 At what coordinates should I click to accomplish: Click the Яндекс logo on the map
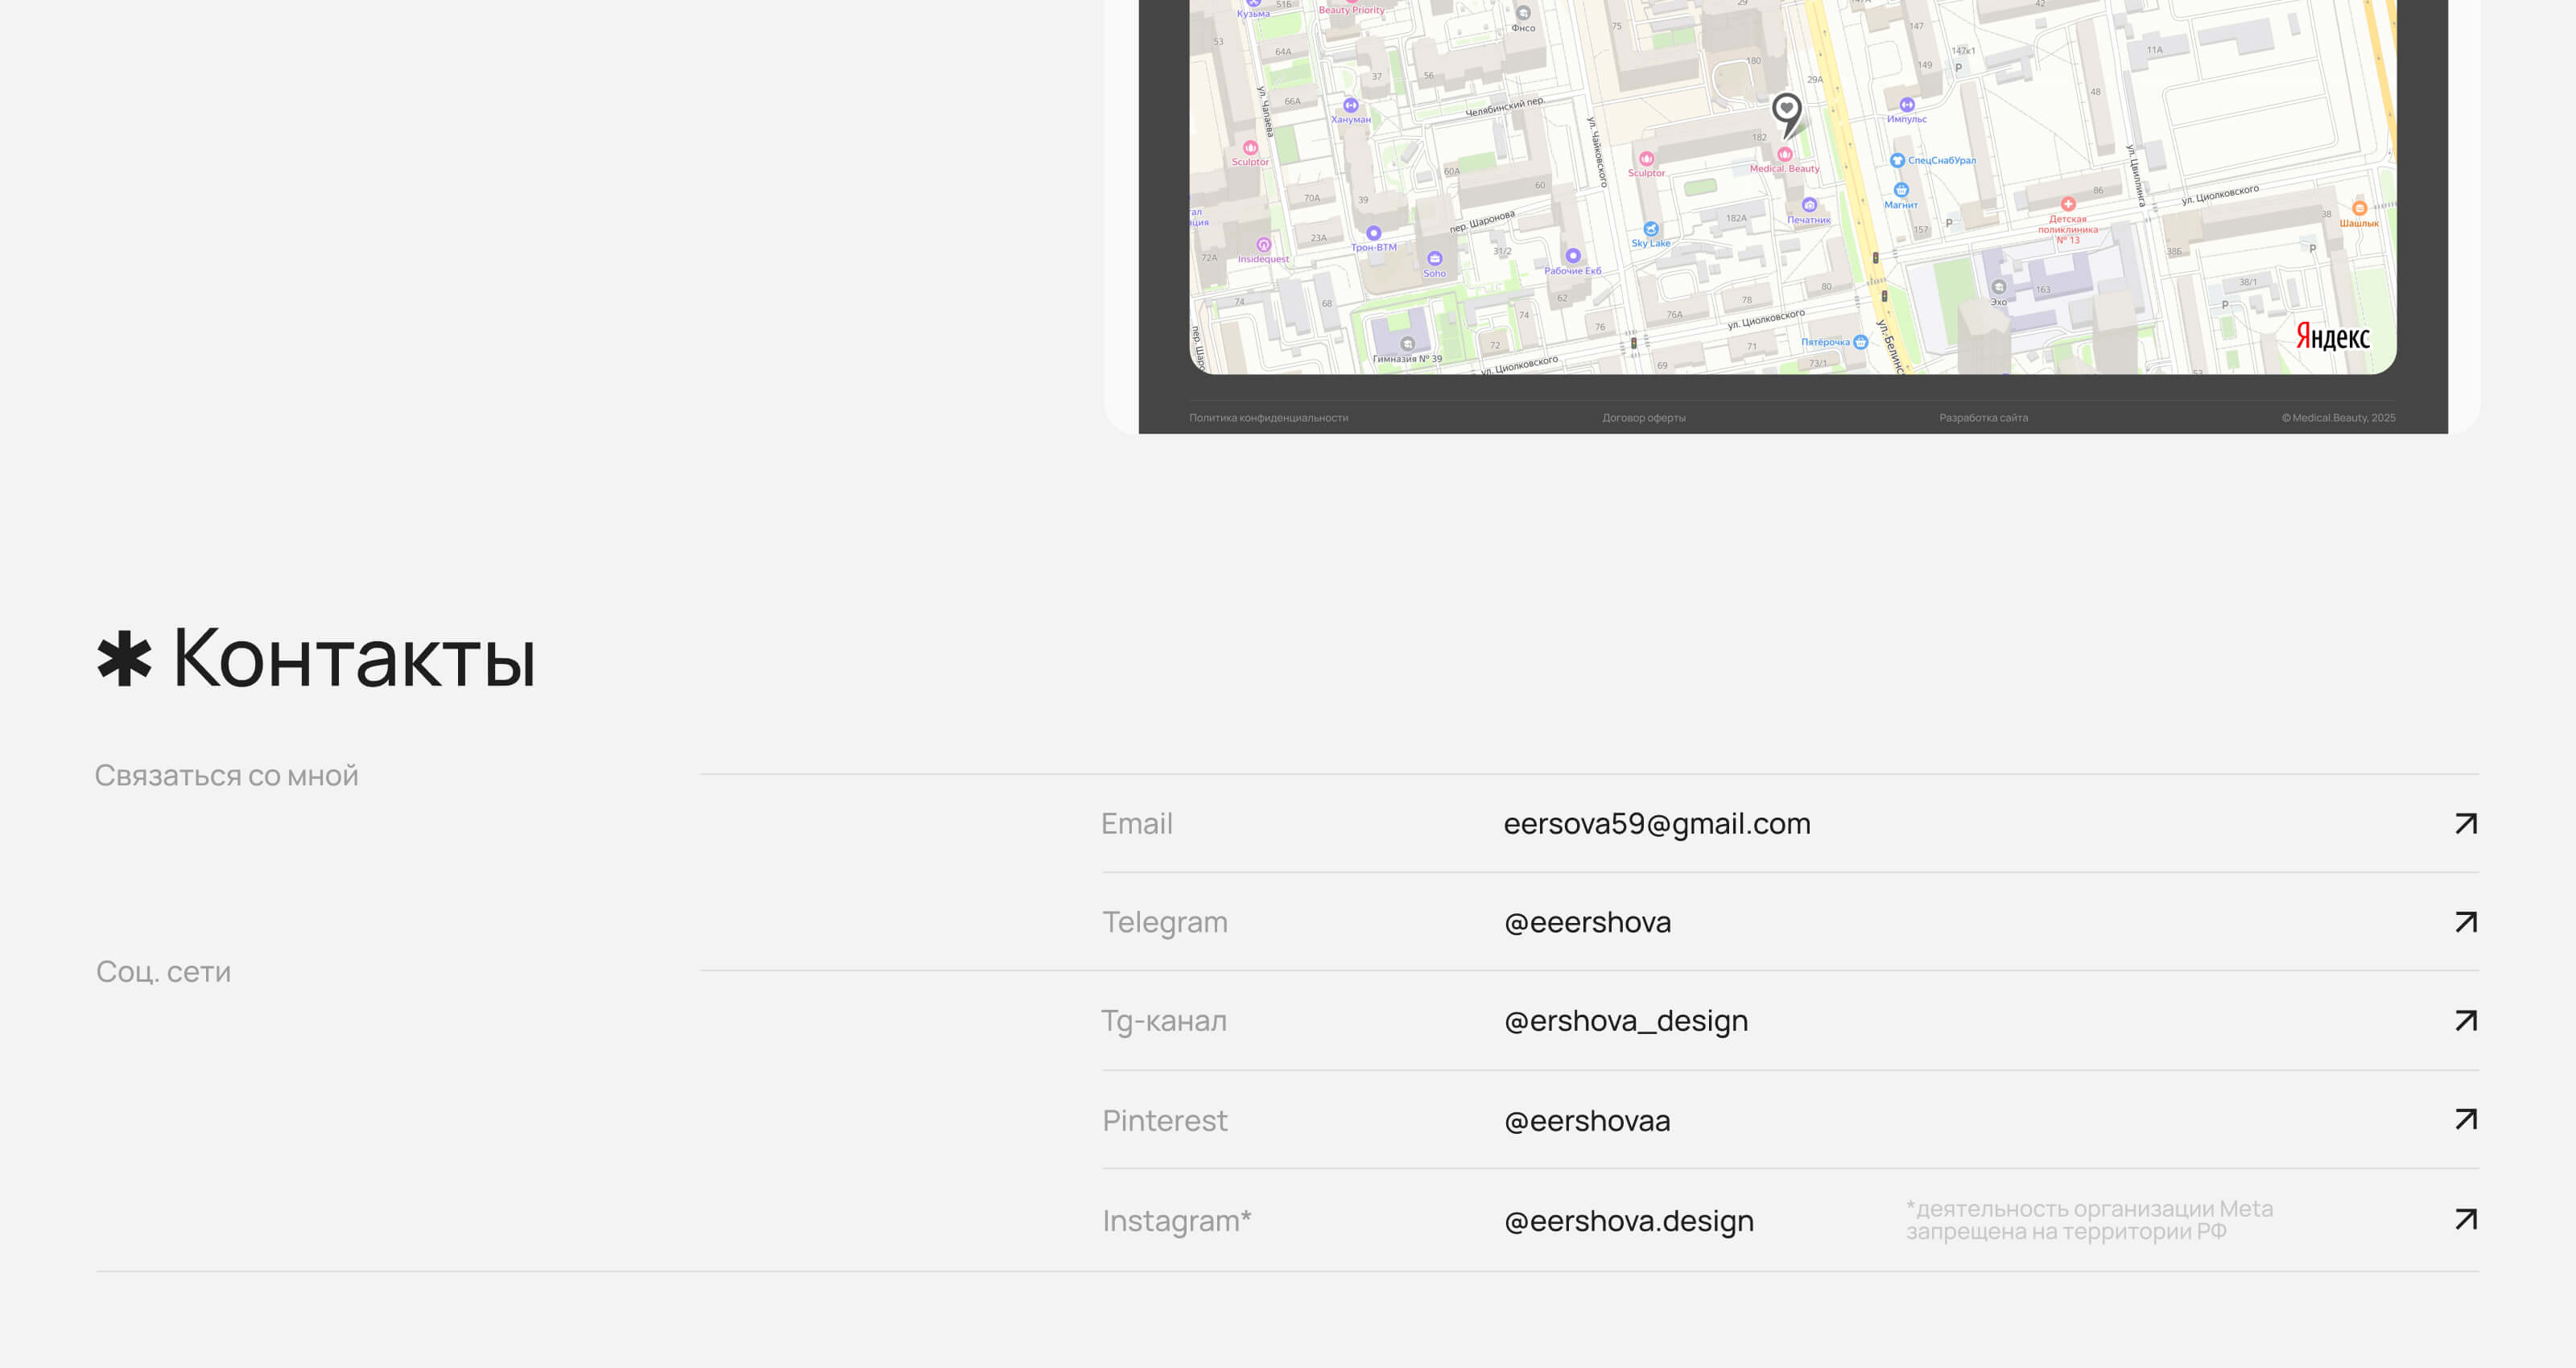click(2332, 336)
